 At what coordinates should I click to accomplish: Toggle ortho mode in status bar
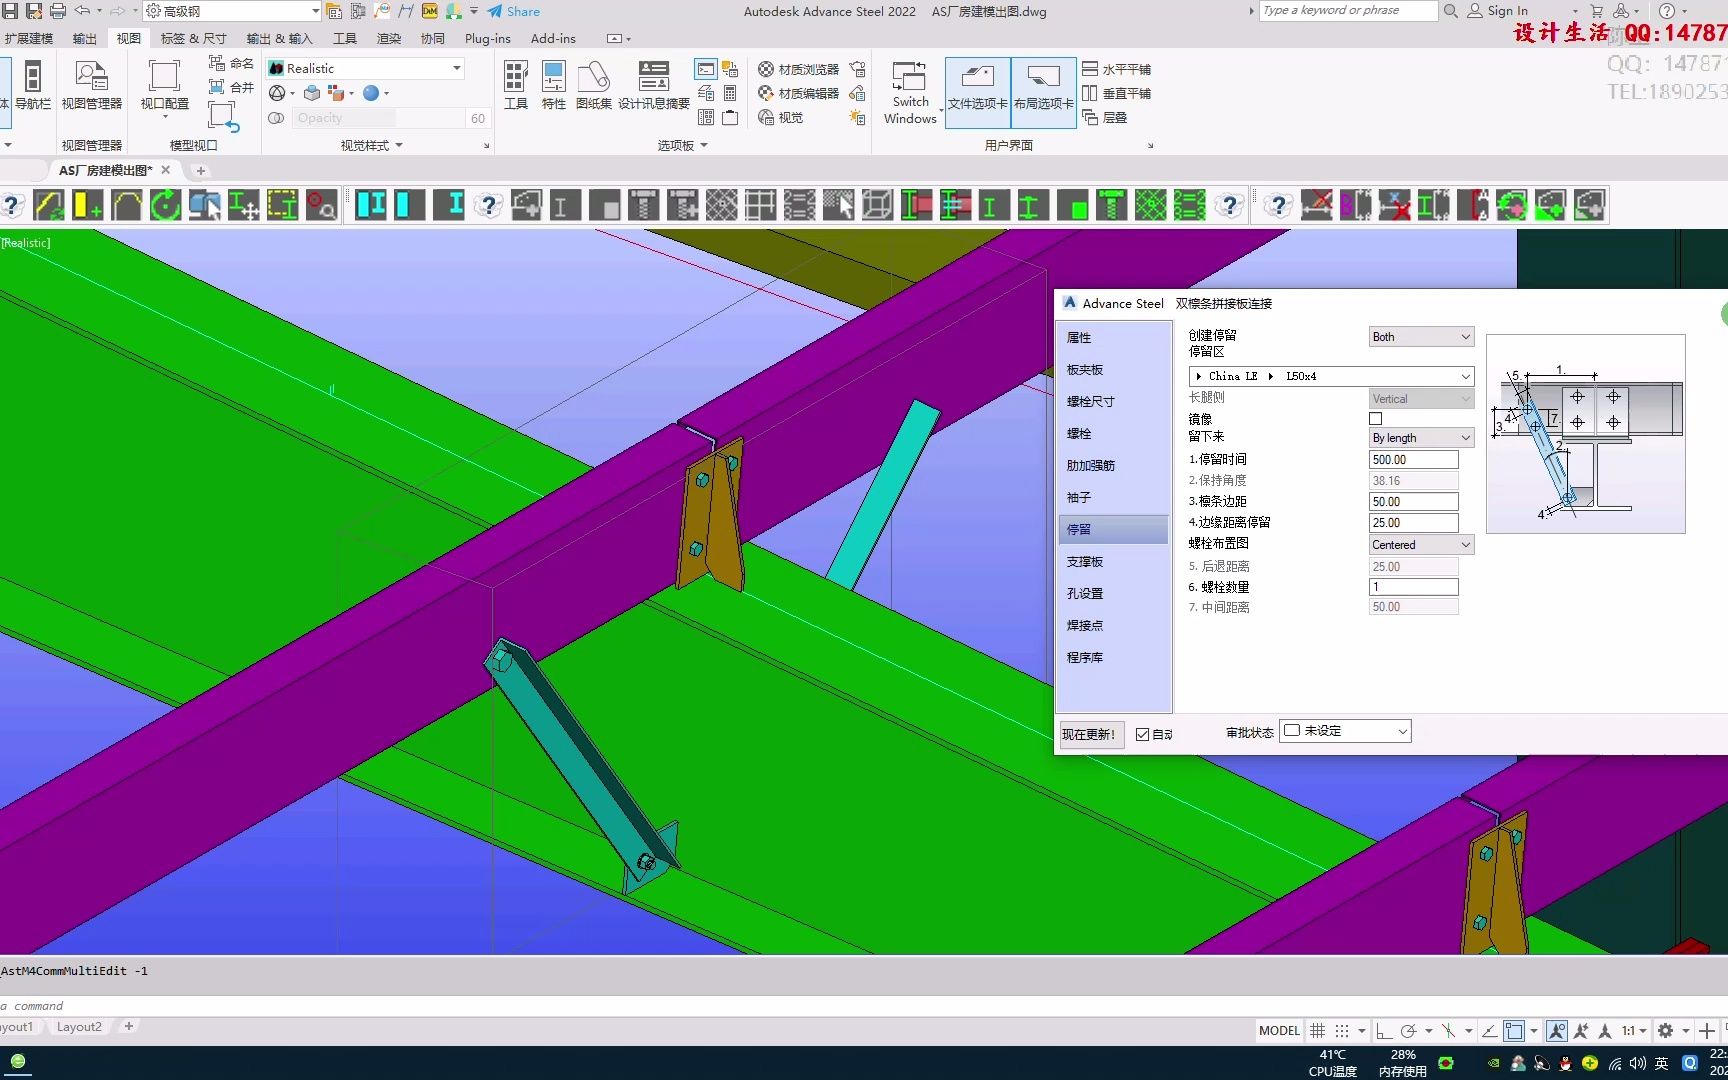1384,1030
